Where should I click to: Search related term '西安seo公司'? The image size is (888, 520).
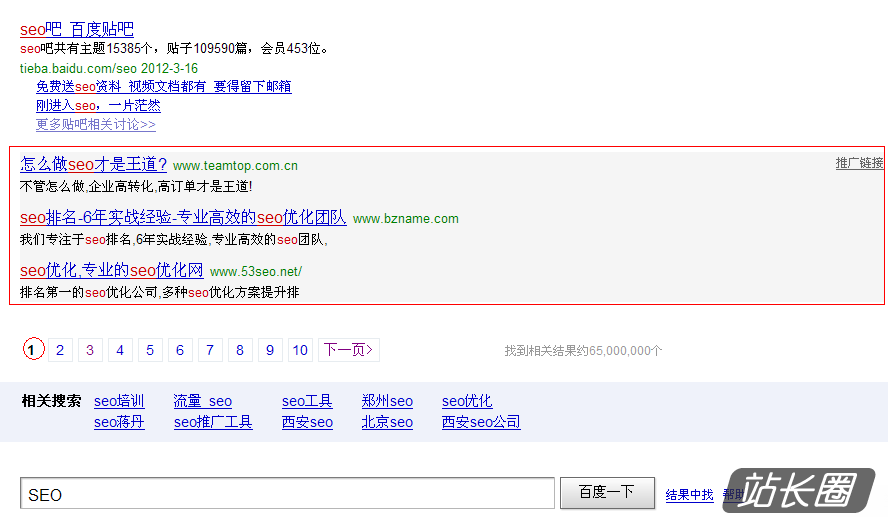481,422
